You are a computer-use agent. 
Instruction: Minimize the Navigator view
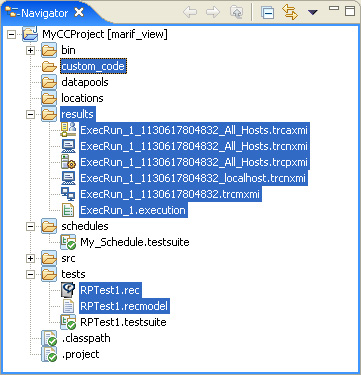coord(334,8)
